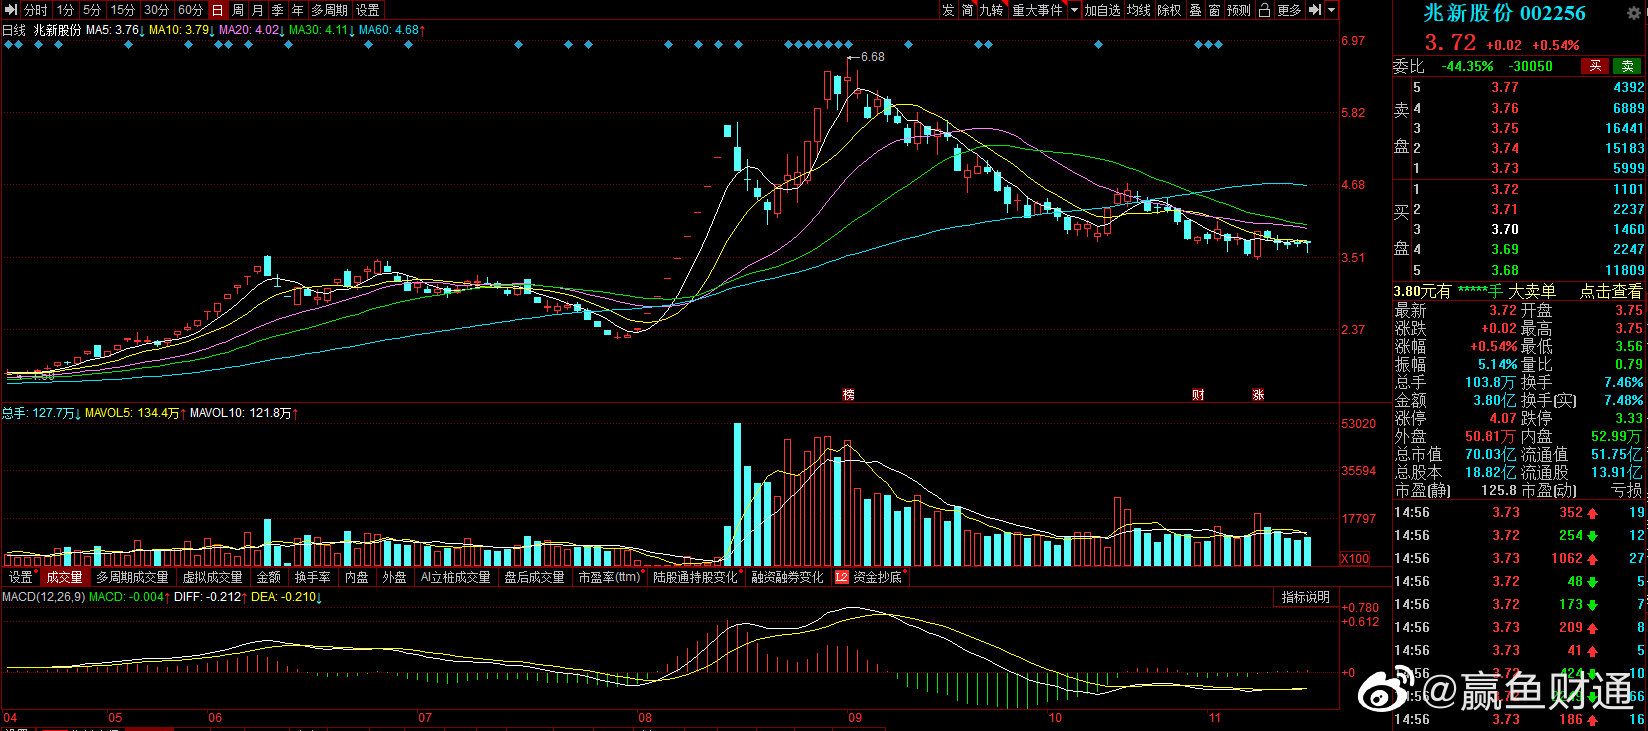This screenshot has width=1648, height=731.
Task: Click the 6.68 high price label
Action: coord(873,57)
